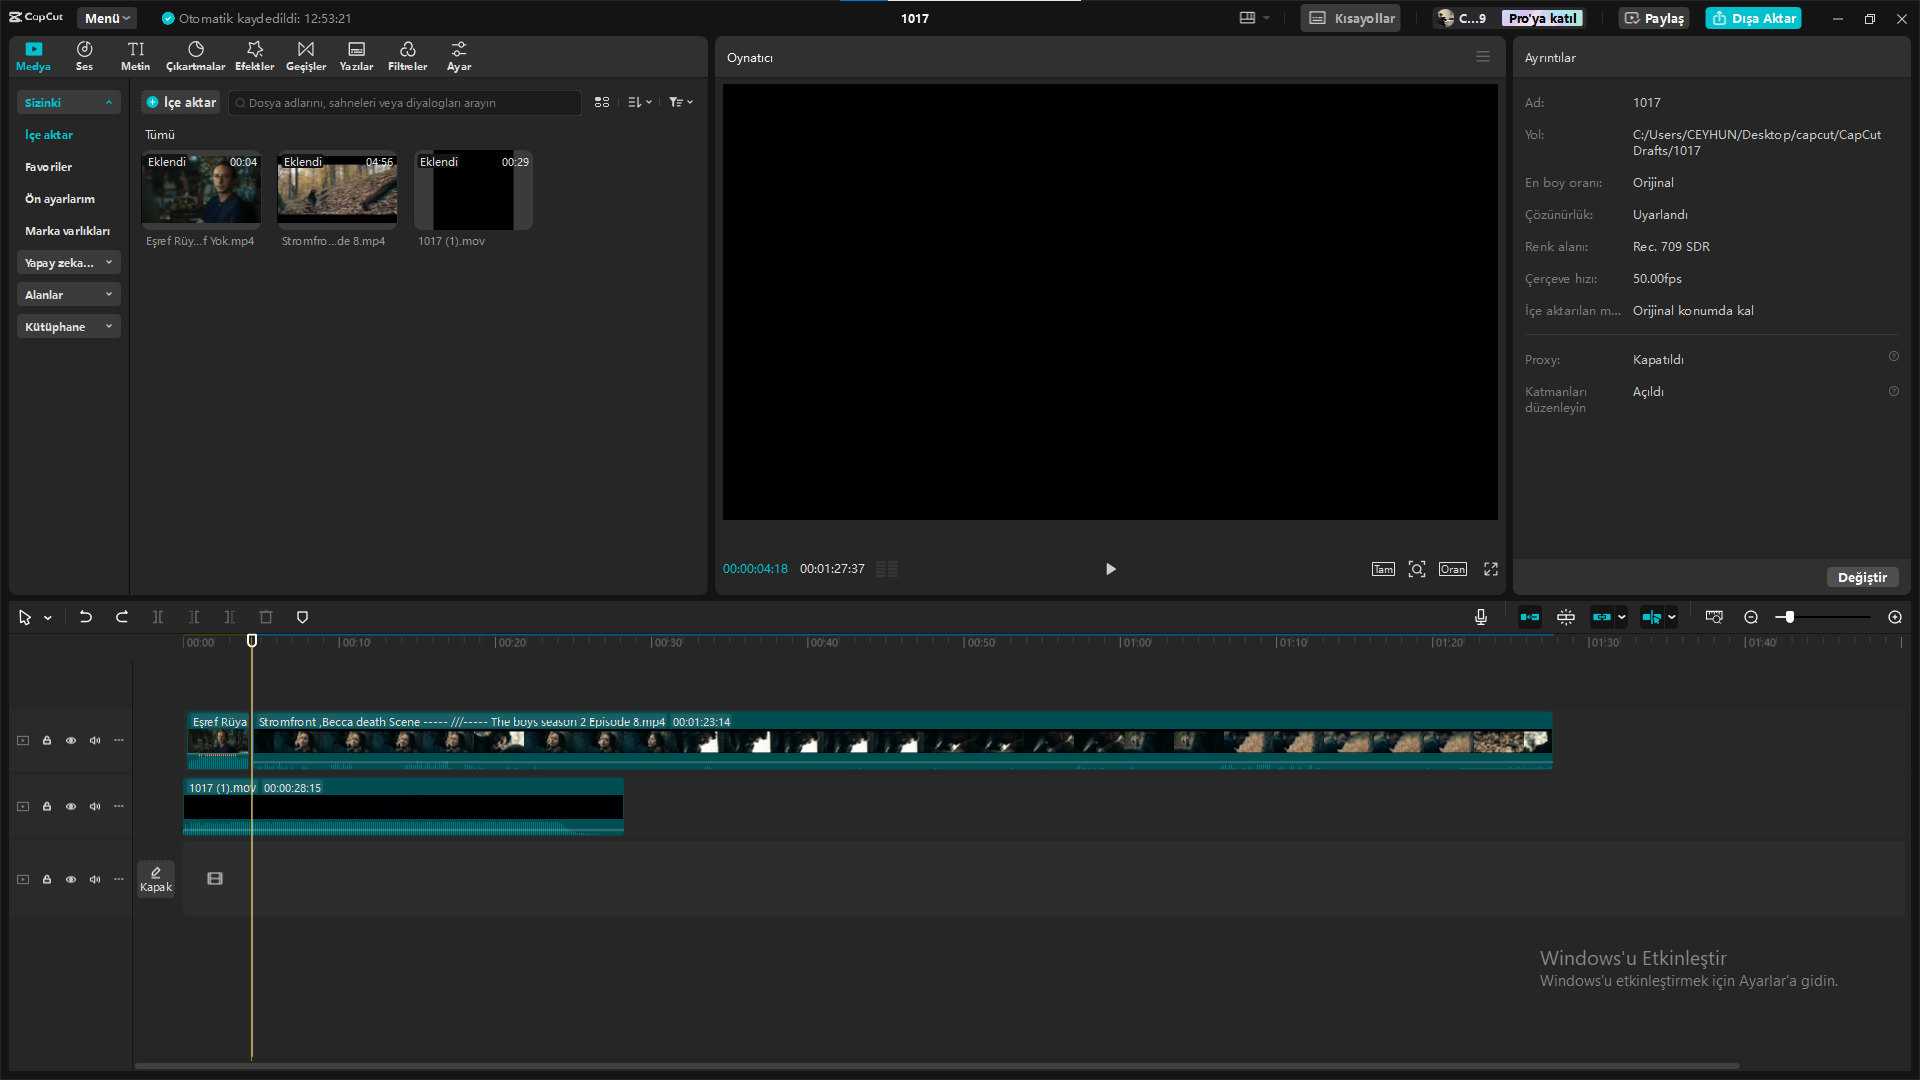Switch media grid view layout
Screen dimensions: 1920x1080
coord(602,102)
